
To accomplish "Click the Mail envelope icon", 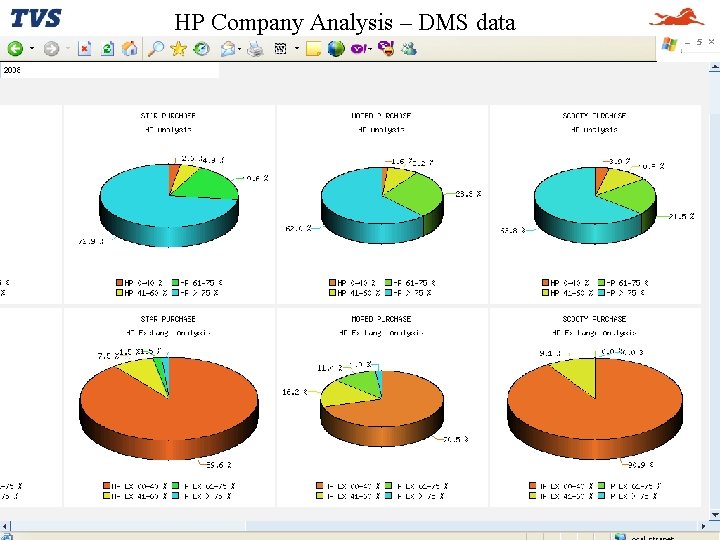I will point(228,49).
